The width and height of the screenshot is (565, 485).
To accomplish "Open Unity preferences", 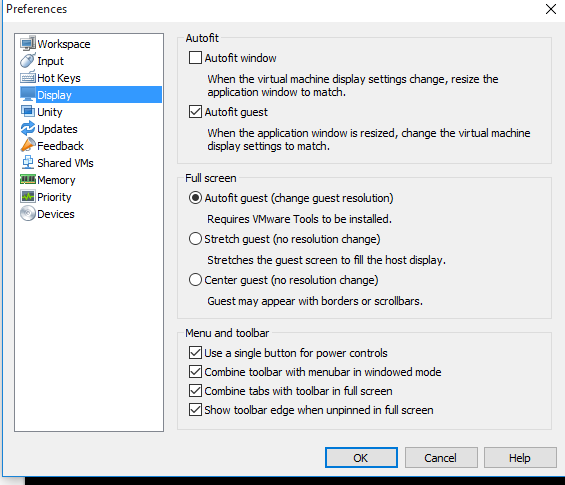I will pyautogui.click(x=50, y=112).
